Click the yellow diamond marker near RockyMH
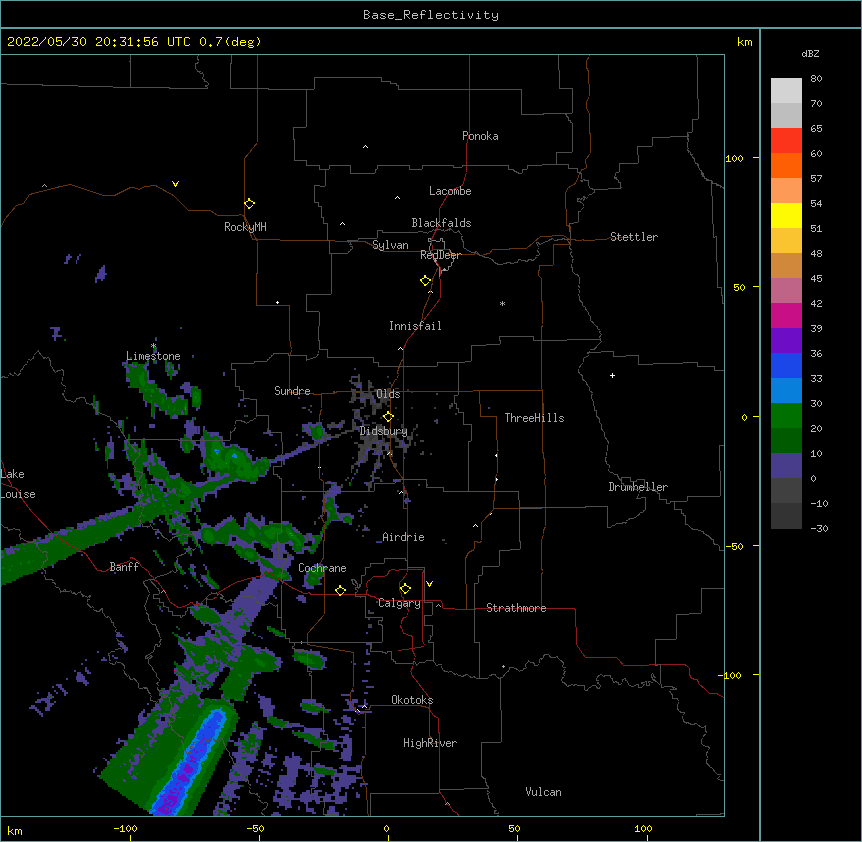862x842 pixels. click(x=250, y=204)
